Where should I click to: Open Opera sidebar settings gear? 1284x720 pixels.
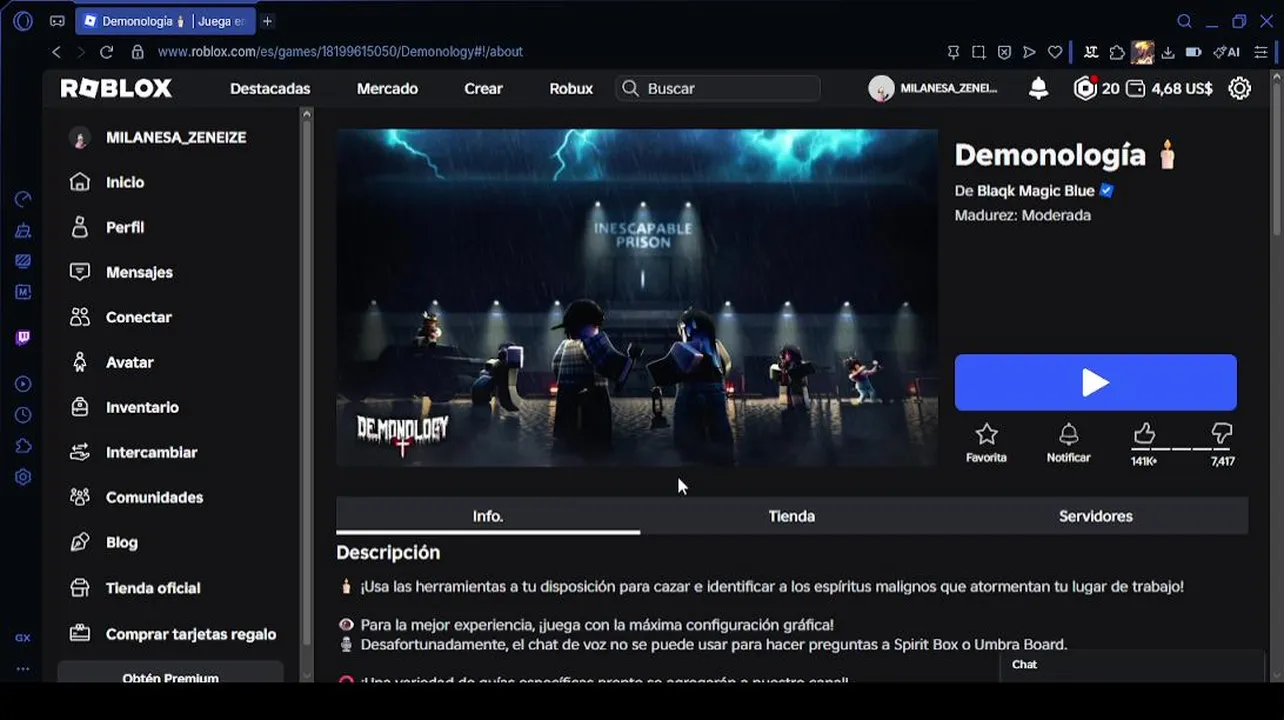[x=23, y=477]
